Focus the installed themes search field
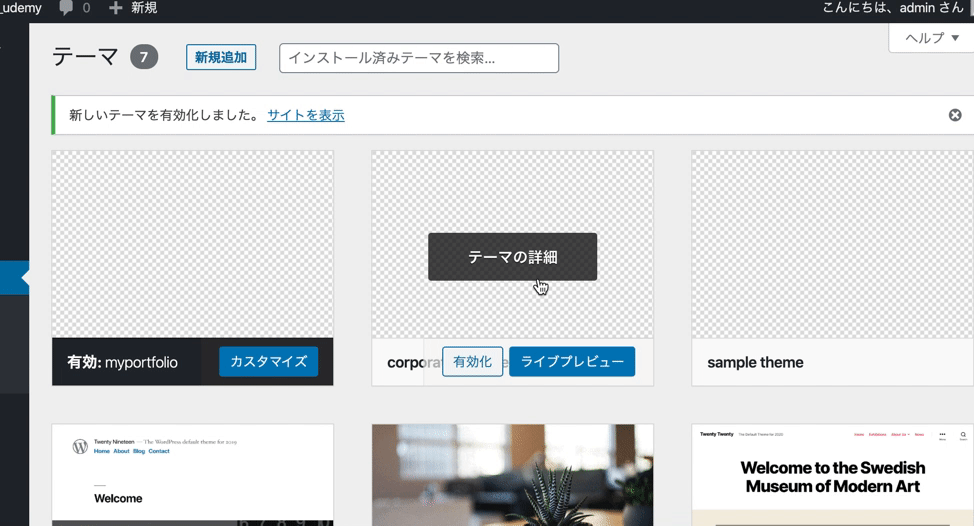The height and width of the screenshot is (526, 974). tap(419, 58)
